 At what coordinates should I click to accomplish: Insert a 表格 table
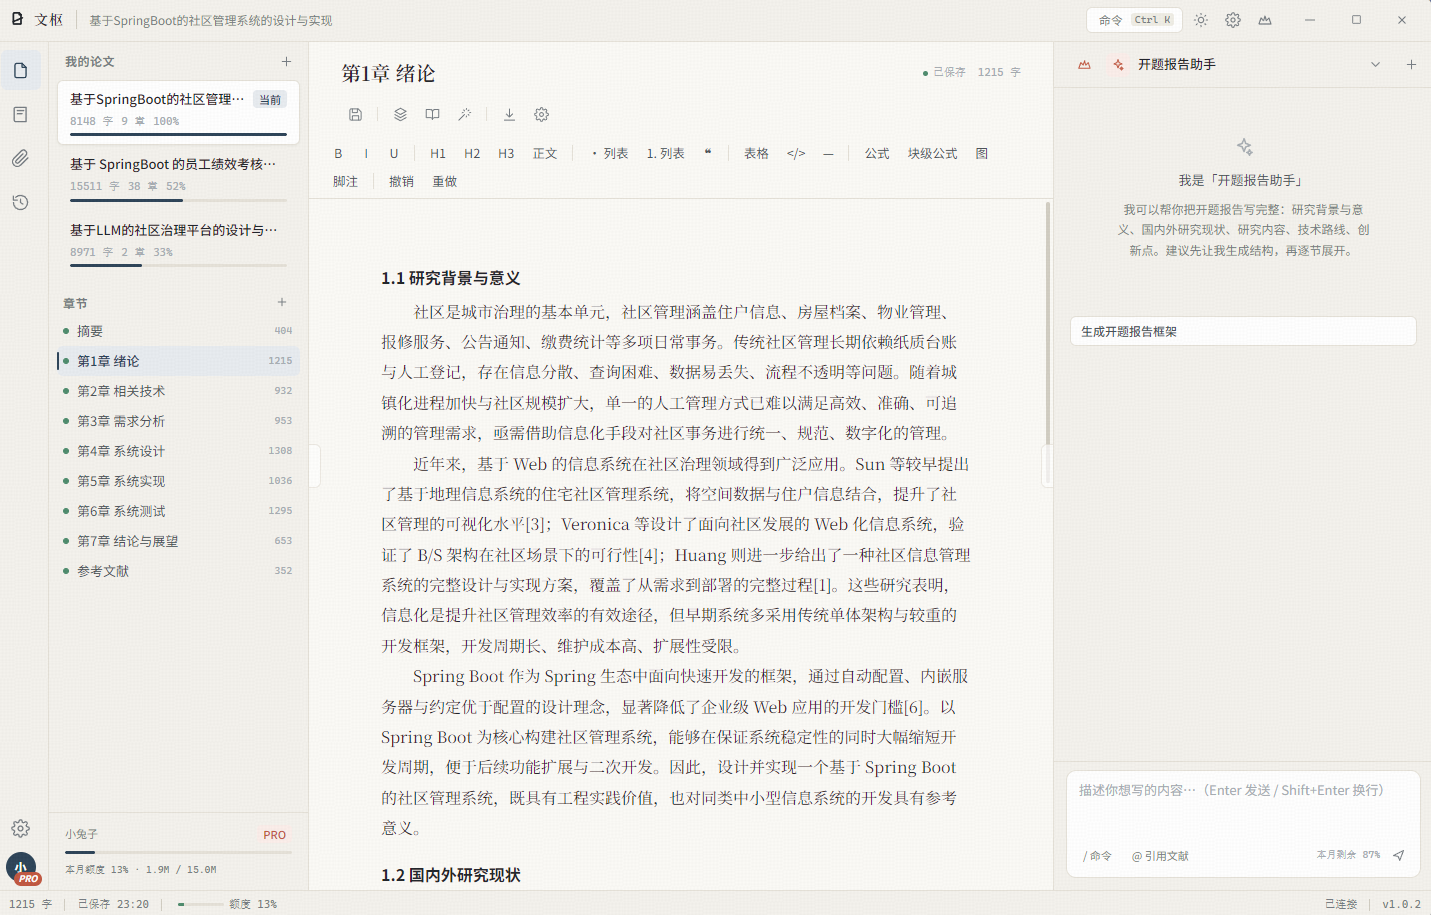click(756, 153)
